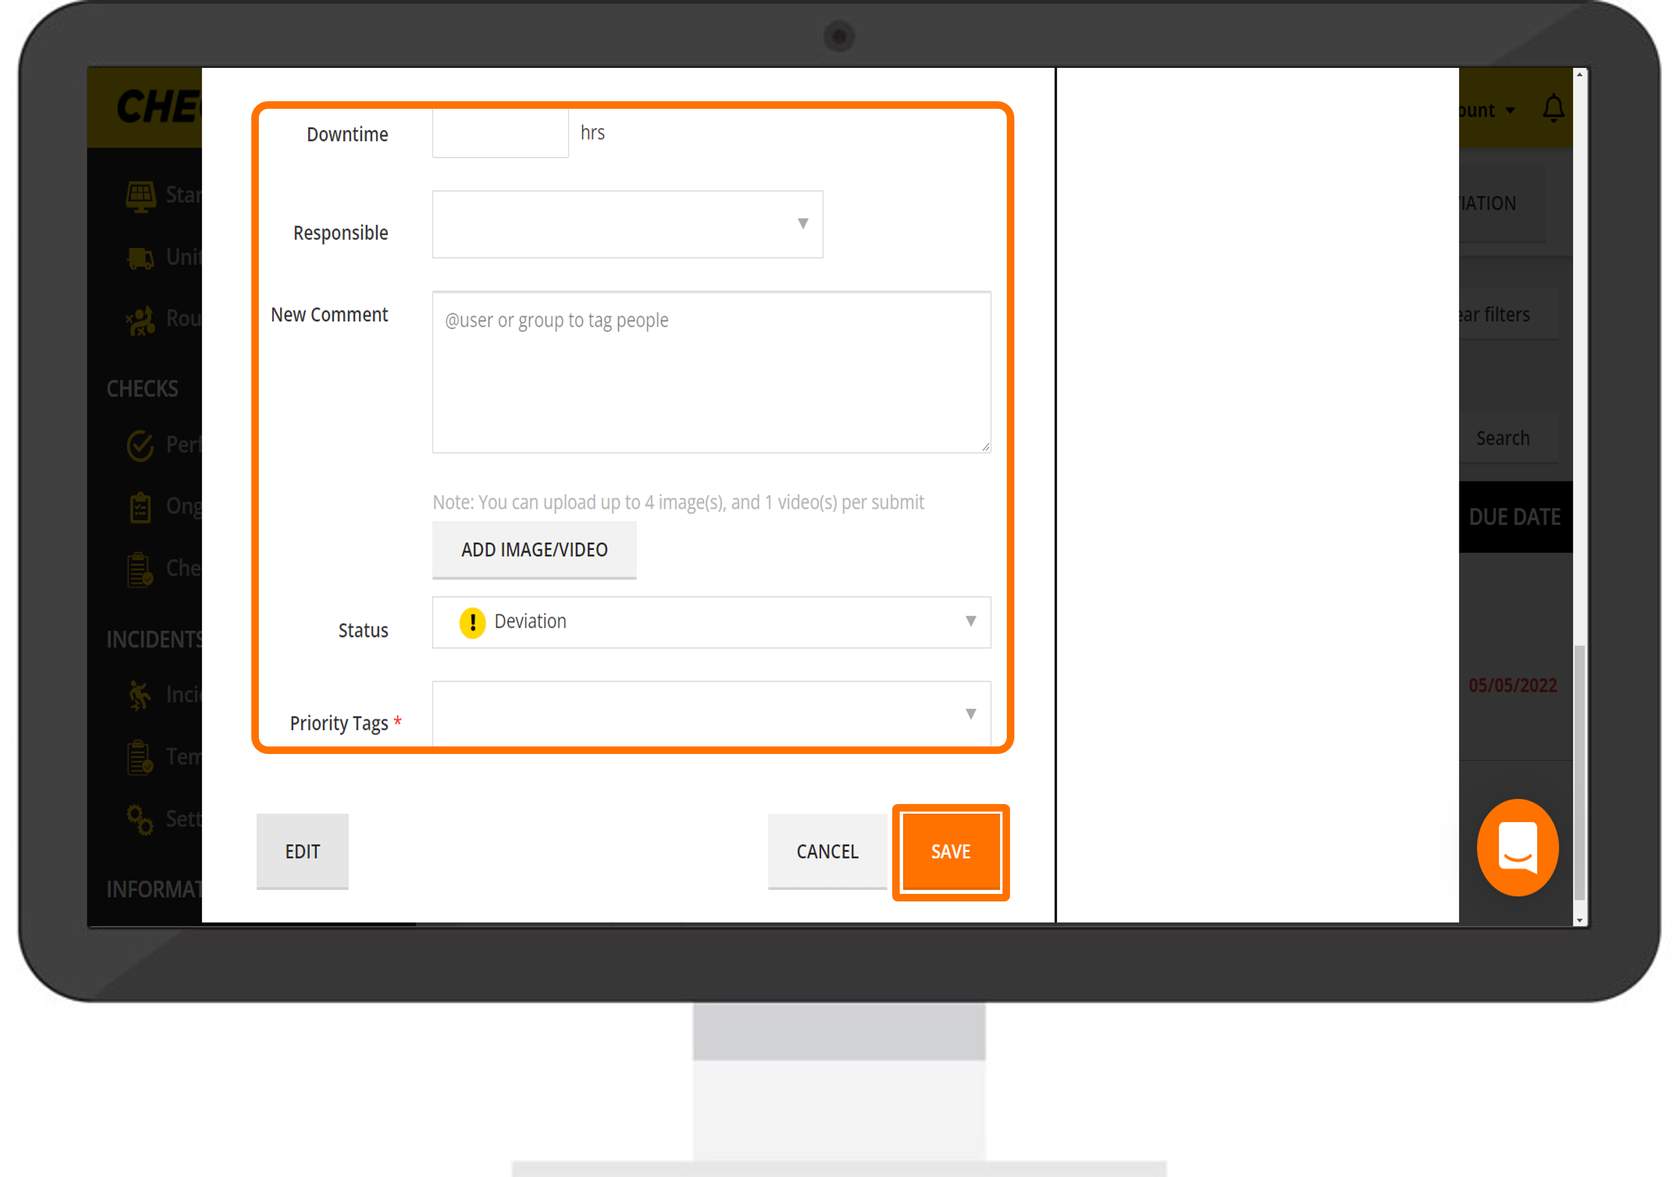Image resolution: width=1680 pixels, height=1177 pixels.
Task: Click the notification bell icon
Action: click(x=1552, y=108)
